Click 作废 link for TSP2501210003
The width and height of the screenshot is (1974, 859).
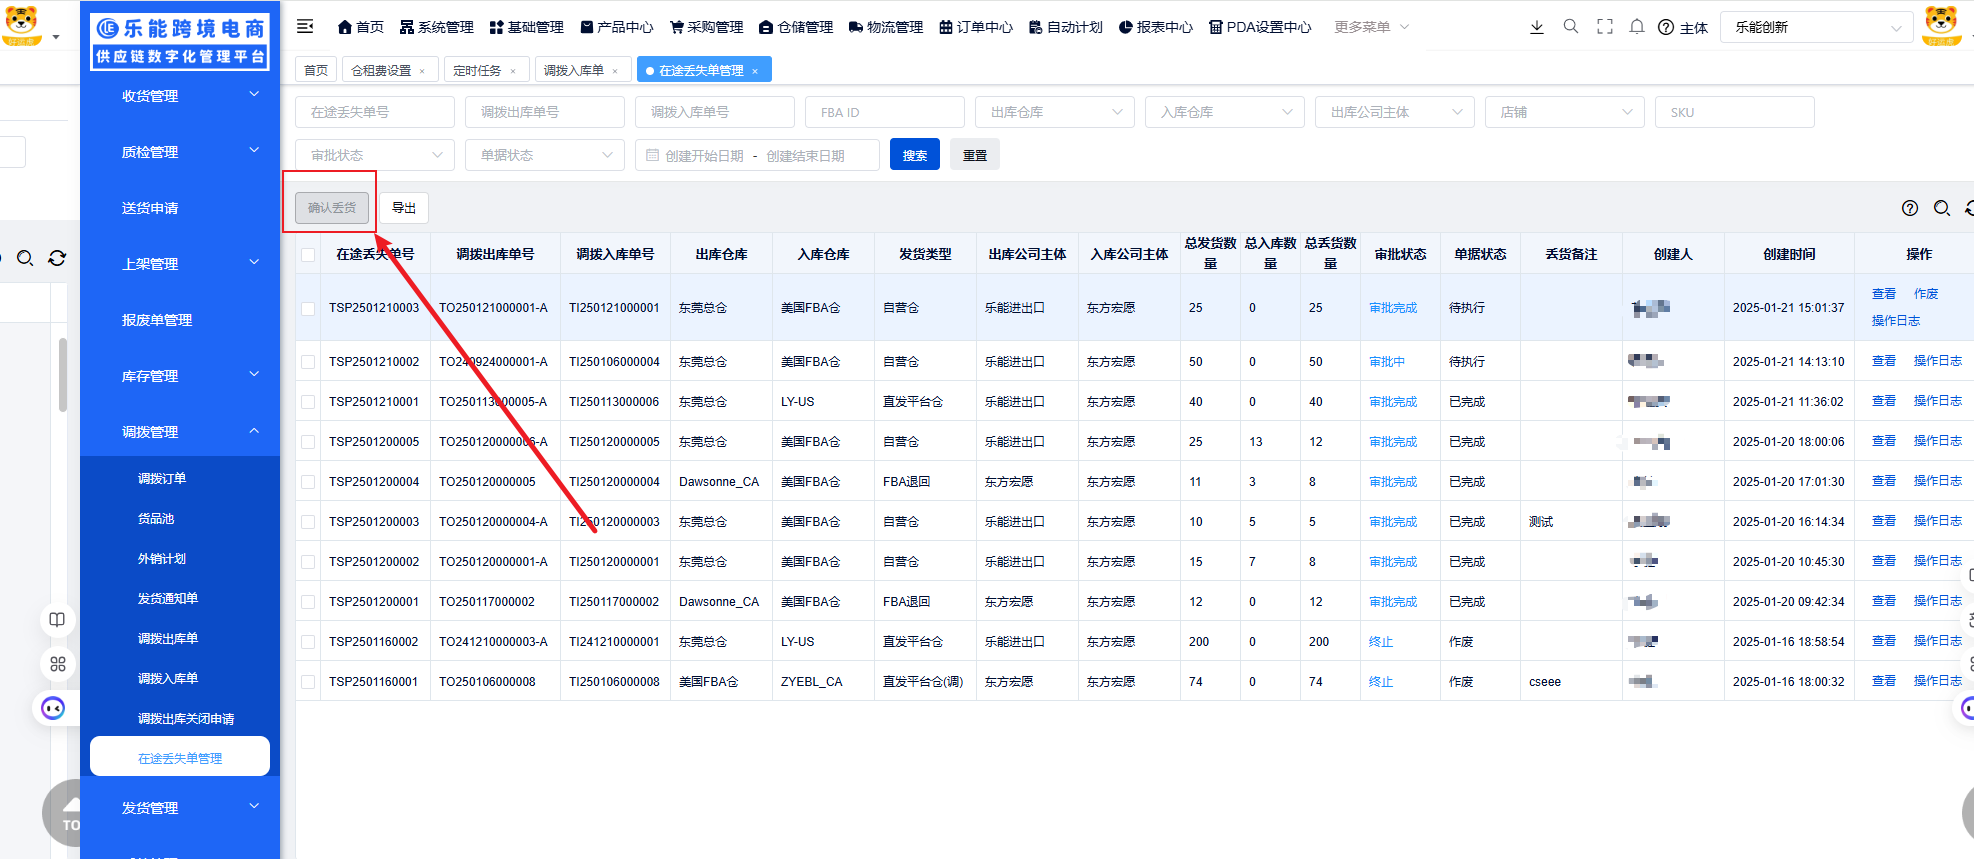pyautogui.click(x=1926, y=294)
